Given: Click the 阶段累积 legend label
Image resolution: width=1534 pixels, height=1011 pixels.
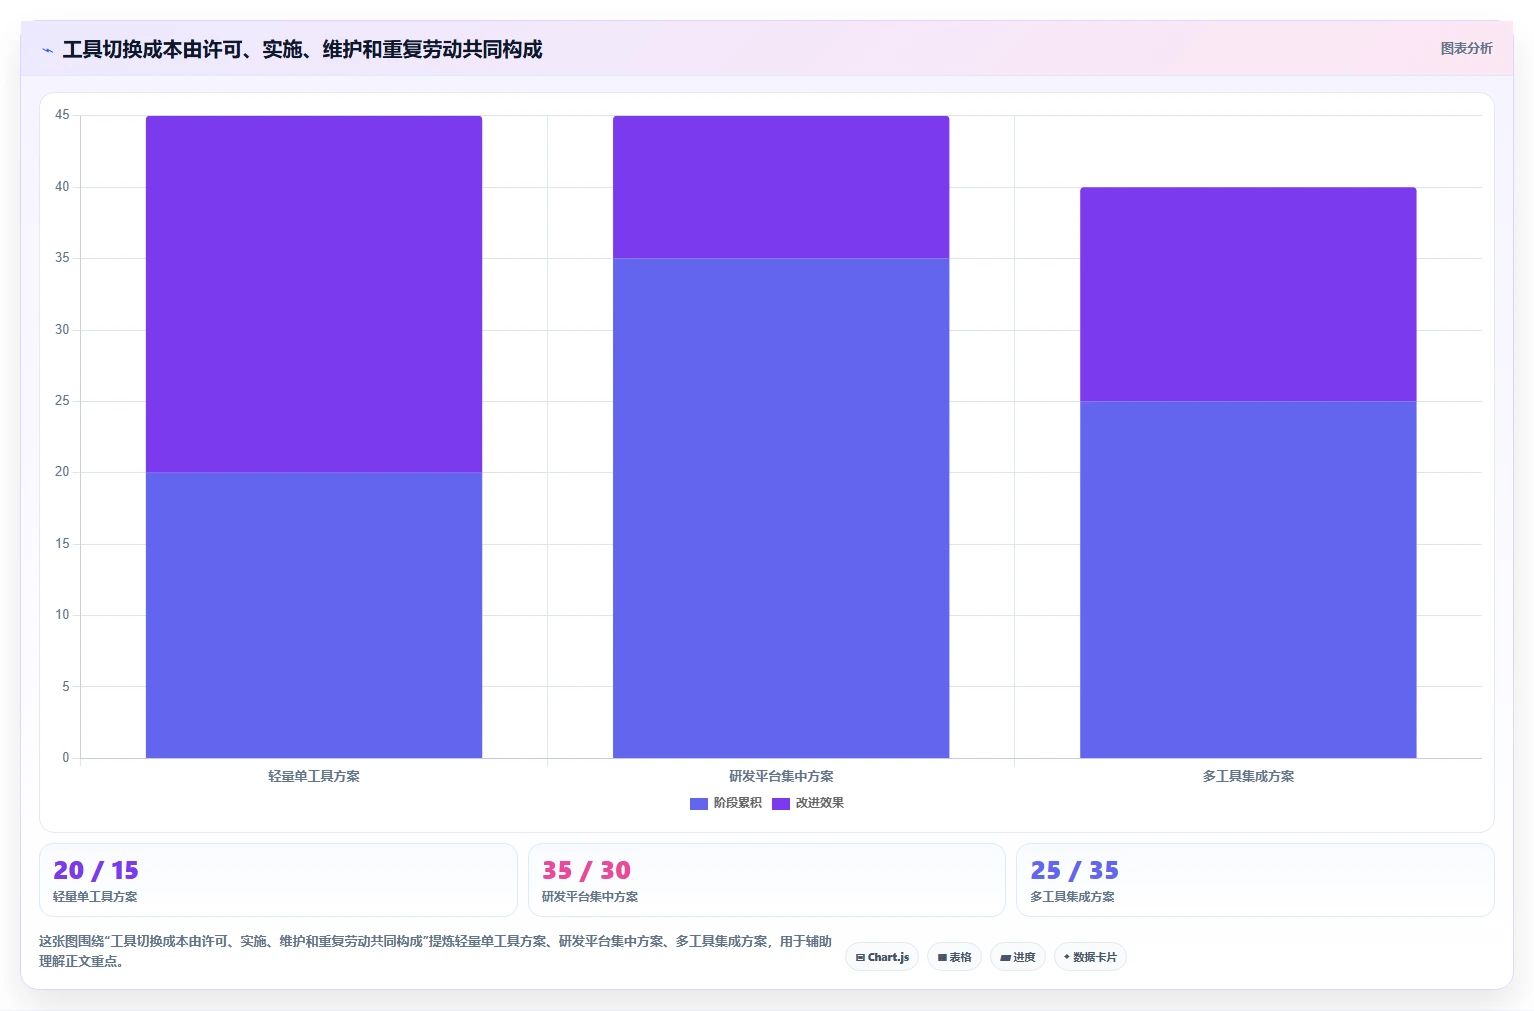Looking at the screenshot, I should [x=738, y=803].
